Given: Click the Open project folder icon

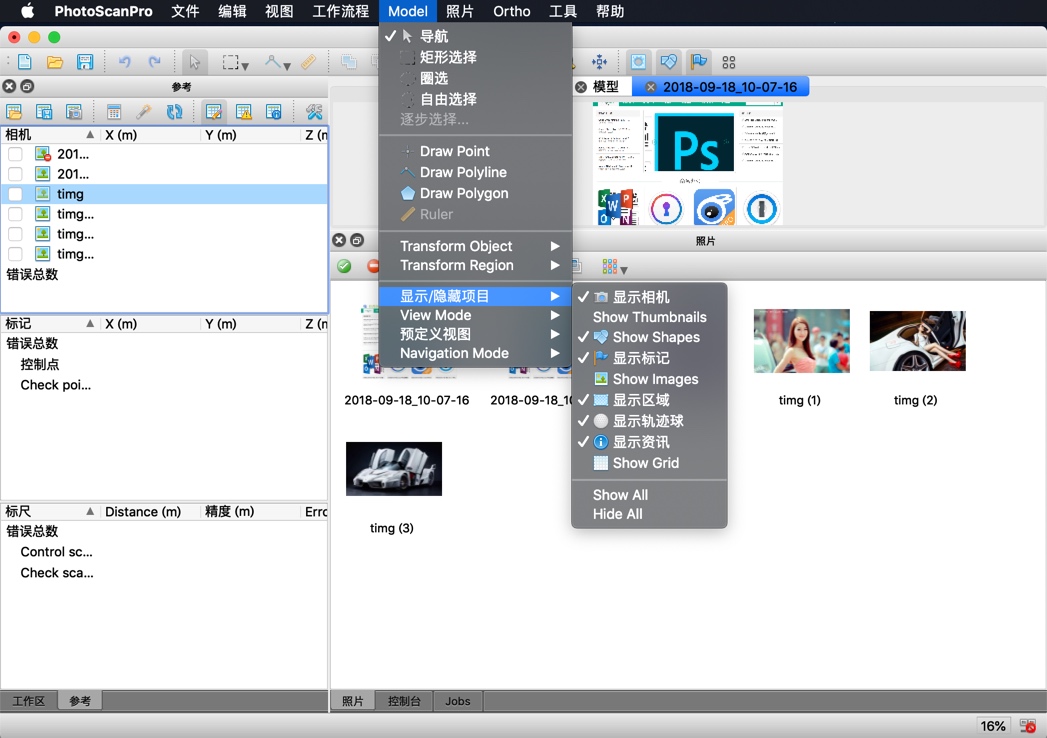Looking at the screenshot, I should [x=55, y=62].
